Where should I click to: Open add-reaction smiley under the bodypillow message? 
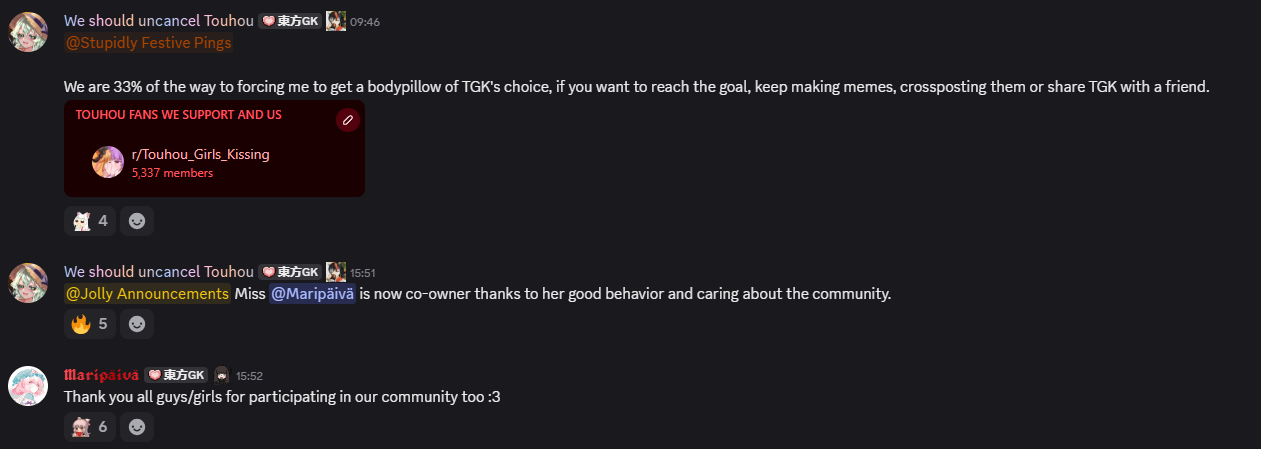137,221
